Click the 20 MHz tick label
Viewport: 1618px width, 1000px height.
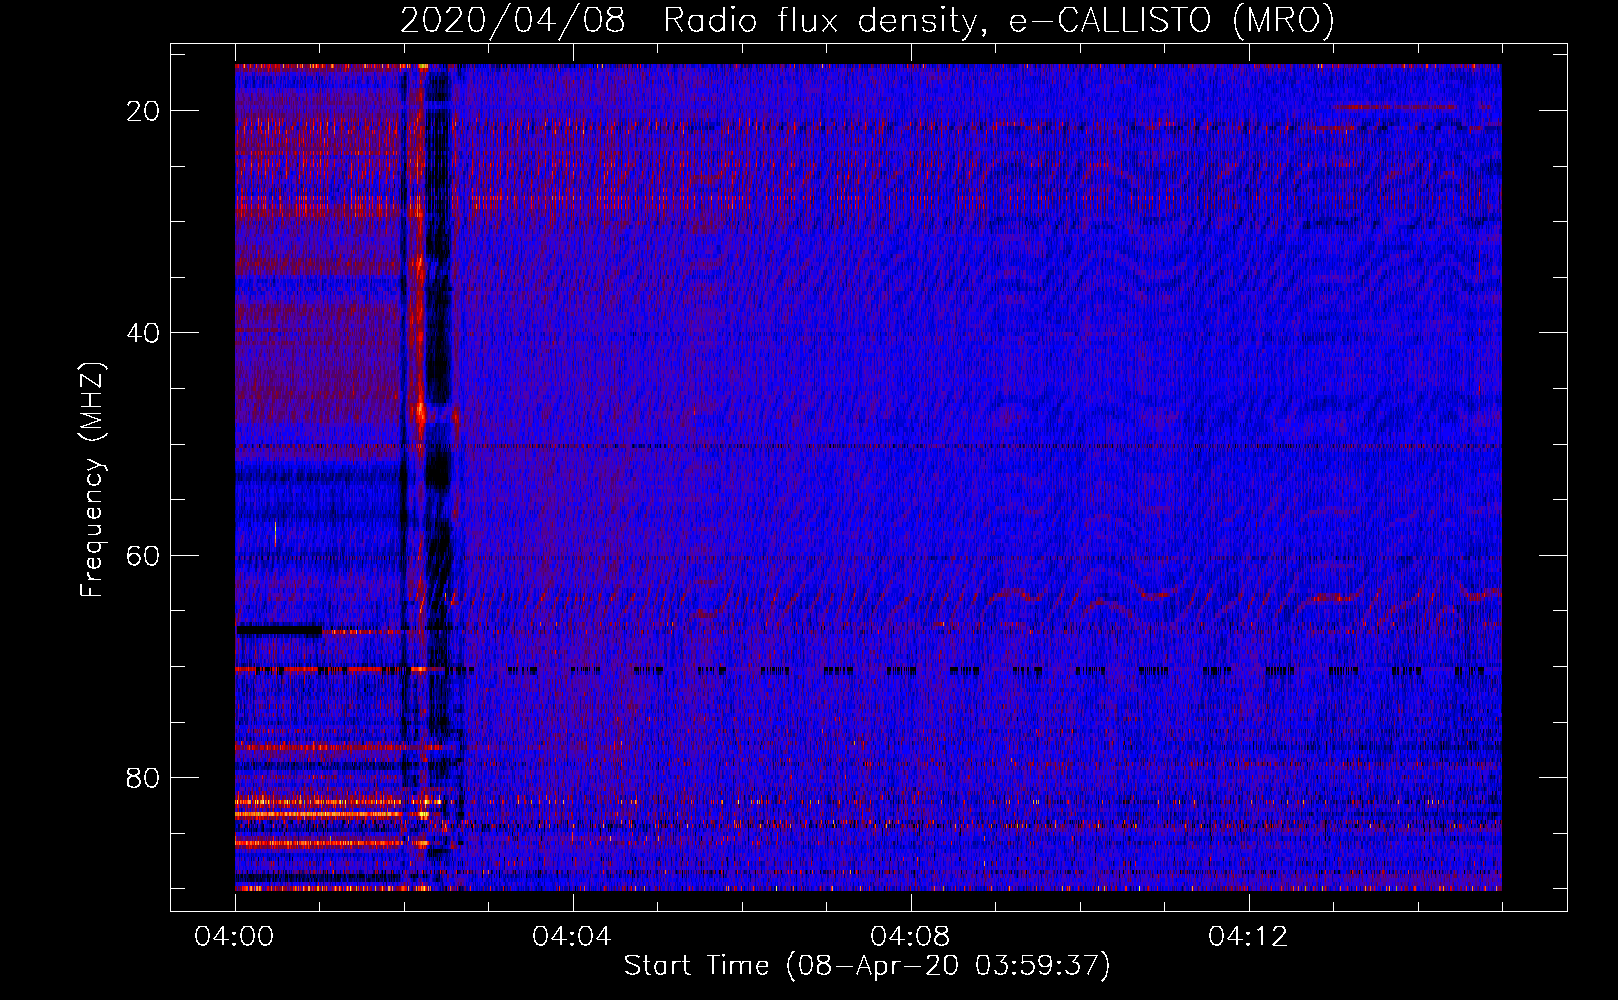143,111
